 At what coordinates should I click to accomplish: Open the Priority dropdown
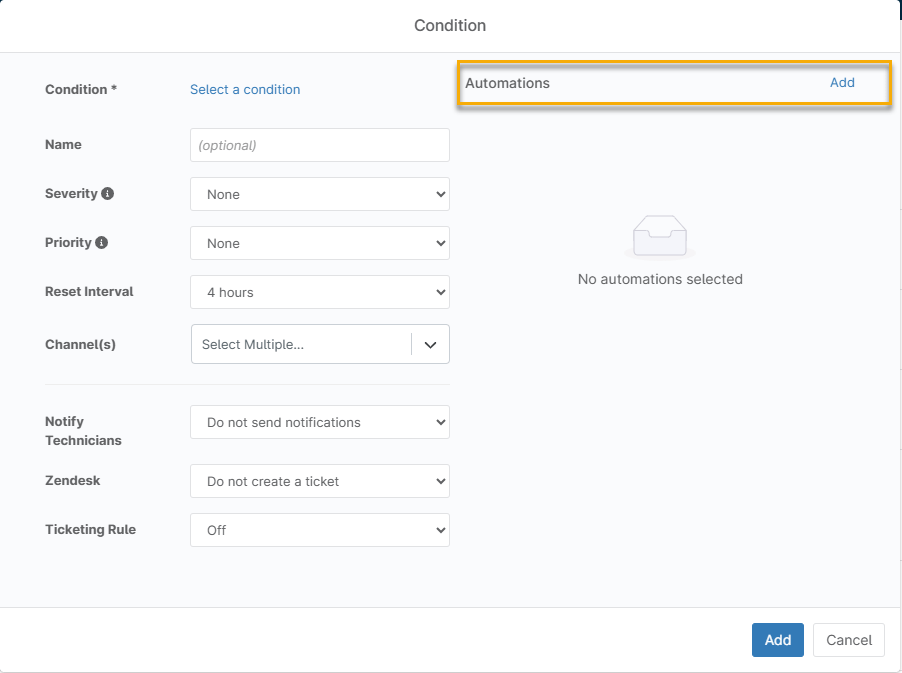320,244
